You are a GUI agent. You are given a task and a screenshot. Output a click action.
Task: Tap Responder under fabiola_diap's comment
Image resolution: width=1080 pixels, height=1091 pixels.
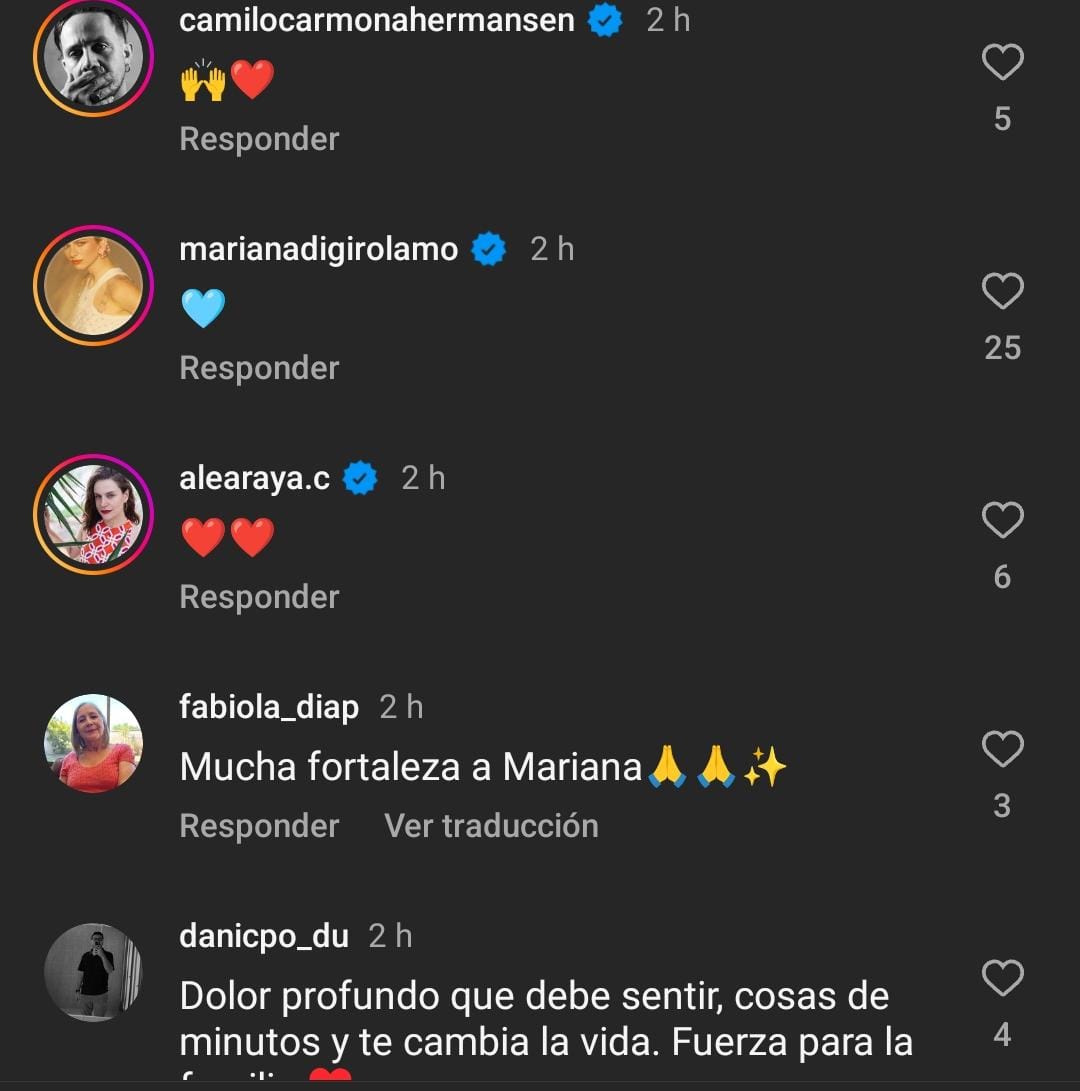[x=259, y=826]
